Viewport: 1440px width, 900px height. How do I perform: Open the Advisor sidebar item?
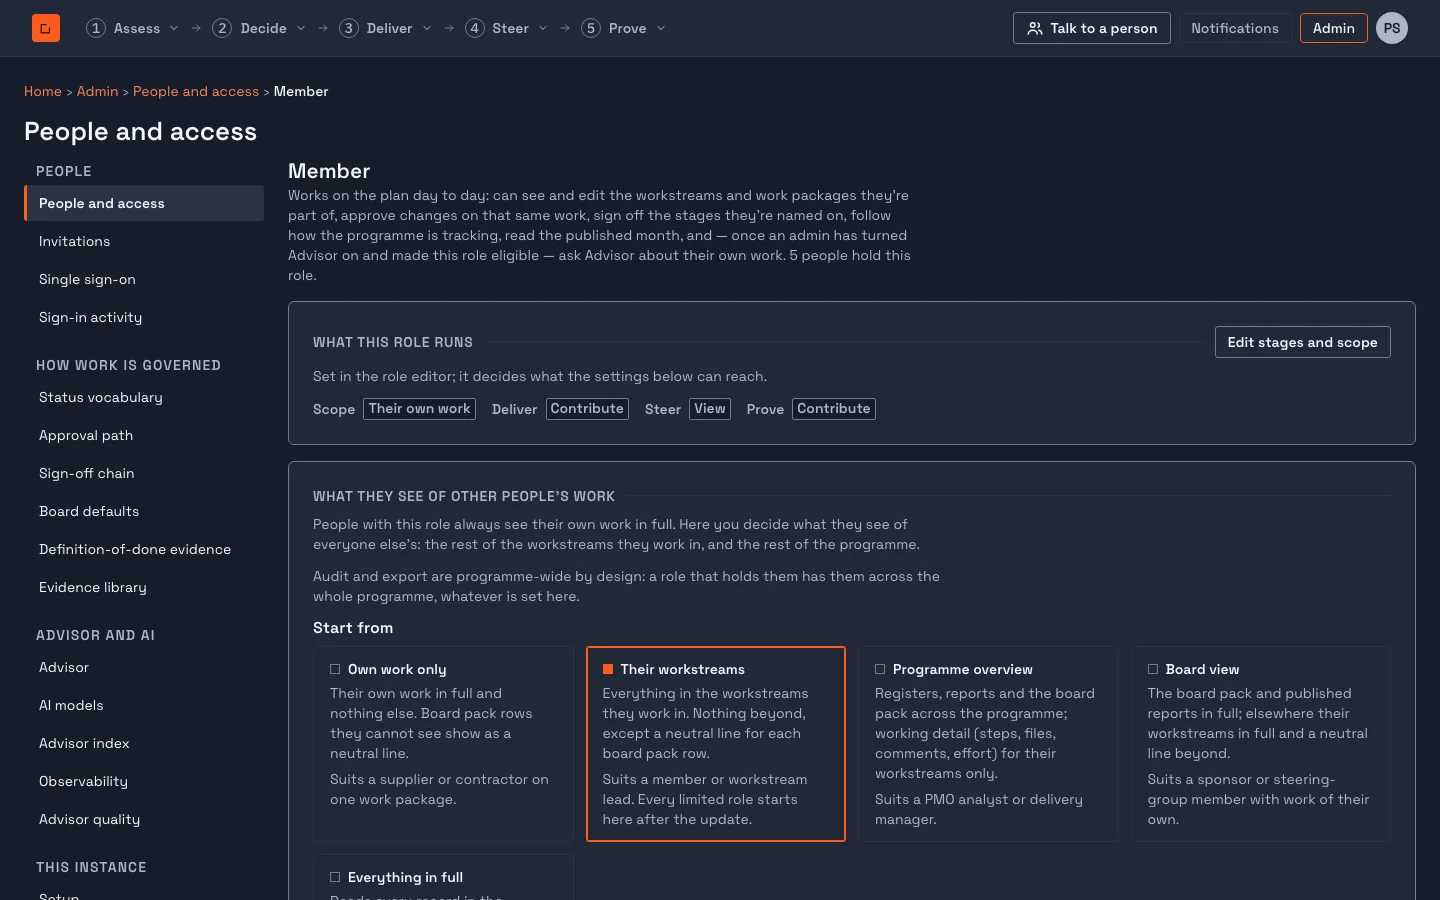(144, 667)
